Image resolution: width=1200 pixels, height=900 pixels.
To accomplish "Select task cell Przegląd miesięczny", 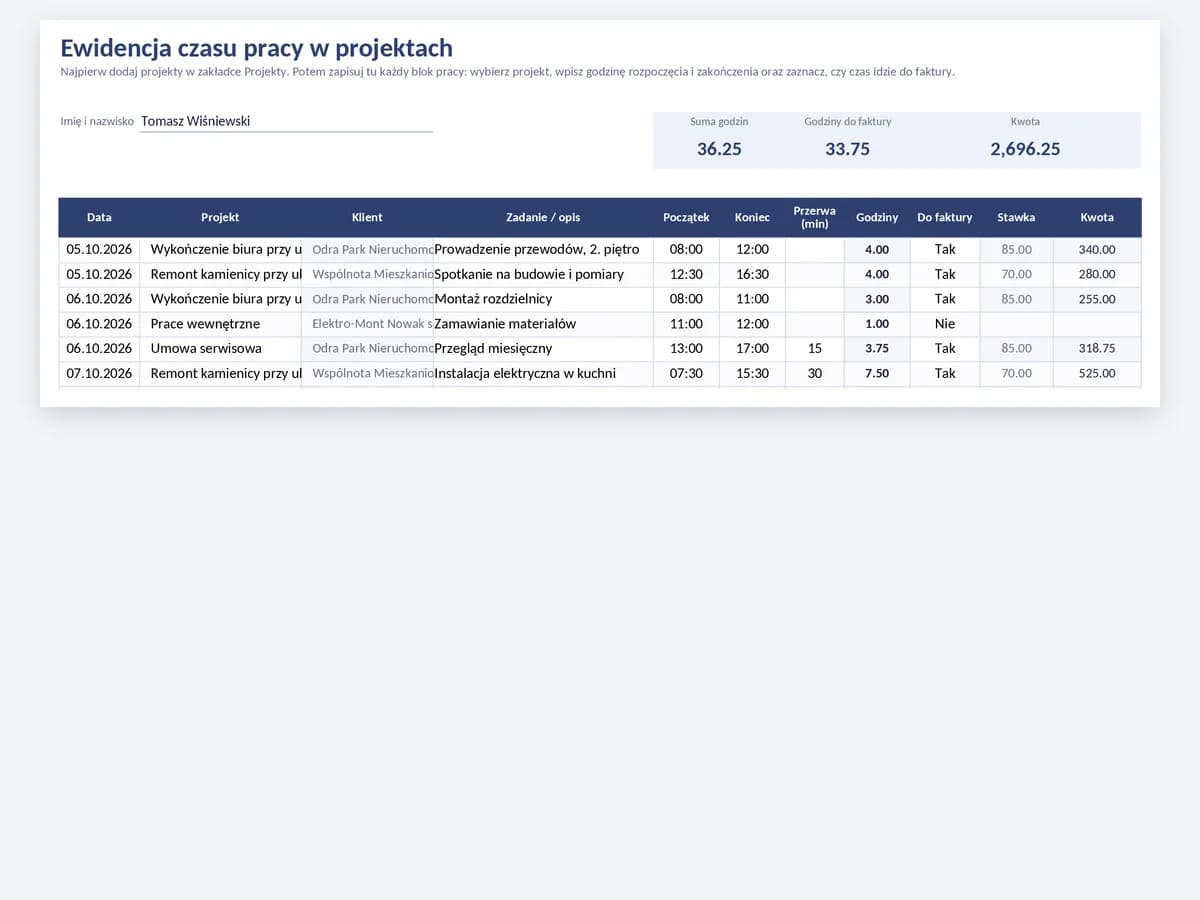I will tap(543, 349).
